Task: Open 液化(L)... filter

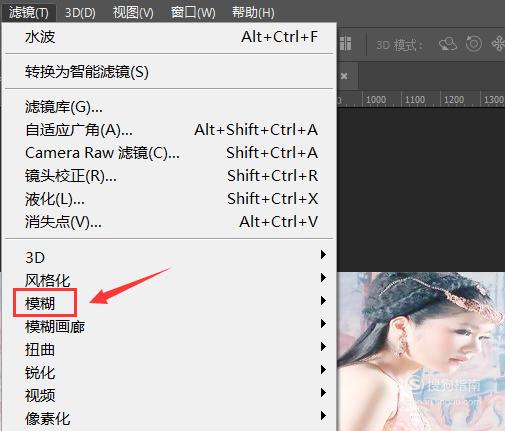Action: pos(169,199)
